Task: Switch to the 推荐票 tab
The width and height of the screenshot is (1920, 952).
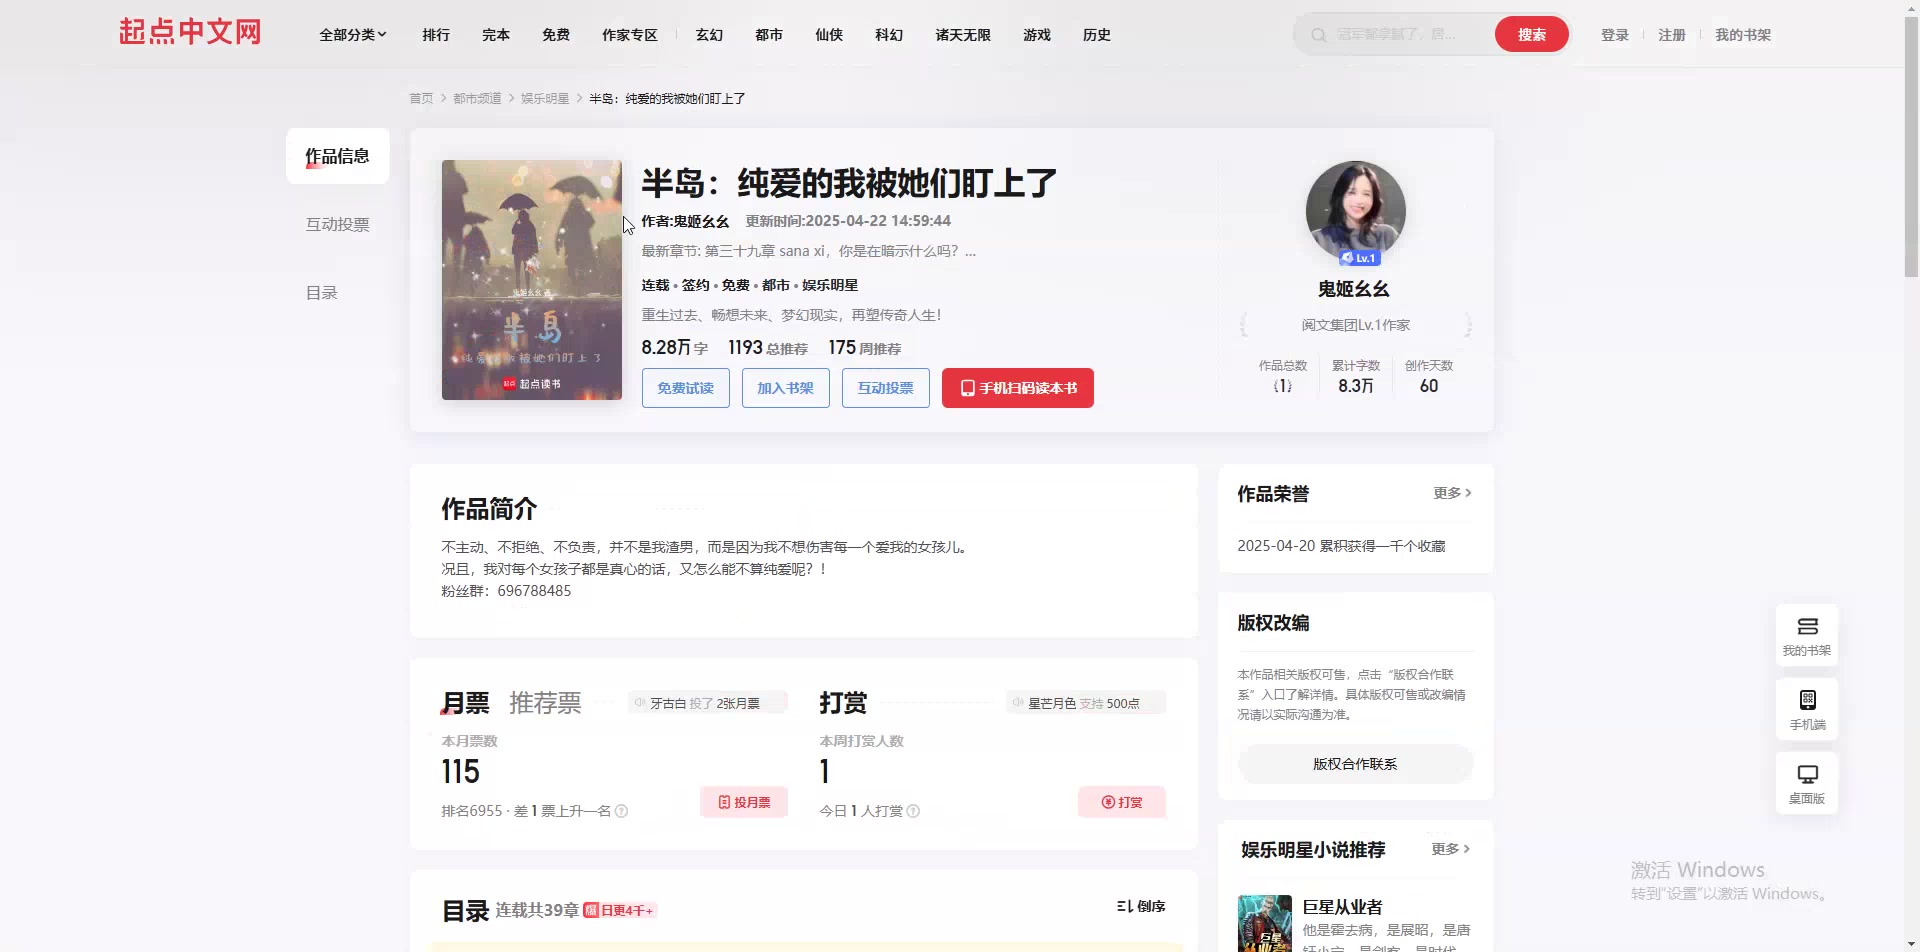Action: (545, 703)
